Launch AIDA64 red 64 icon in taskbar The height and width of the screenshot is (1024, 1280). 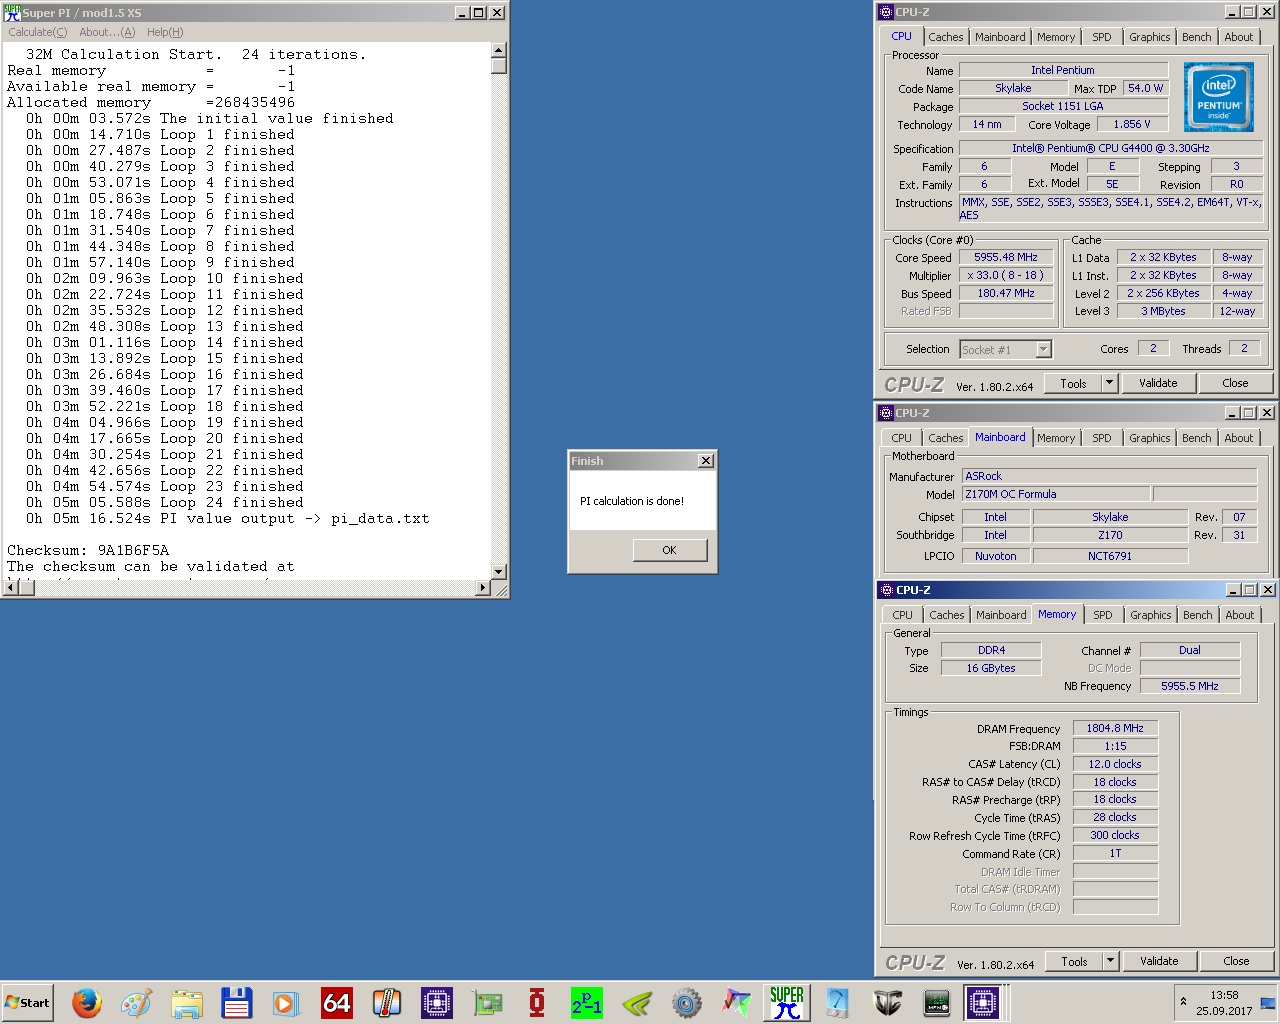337,1002
